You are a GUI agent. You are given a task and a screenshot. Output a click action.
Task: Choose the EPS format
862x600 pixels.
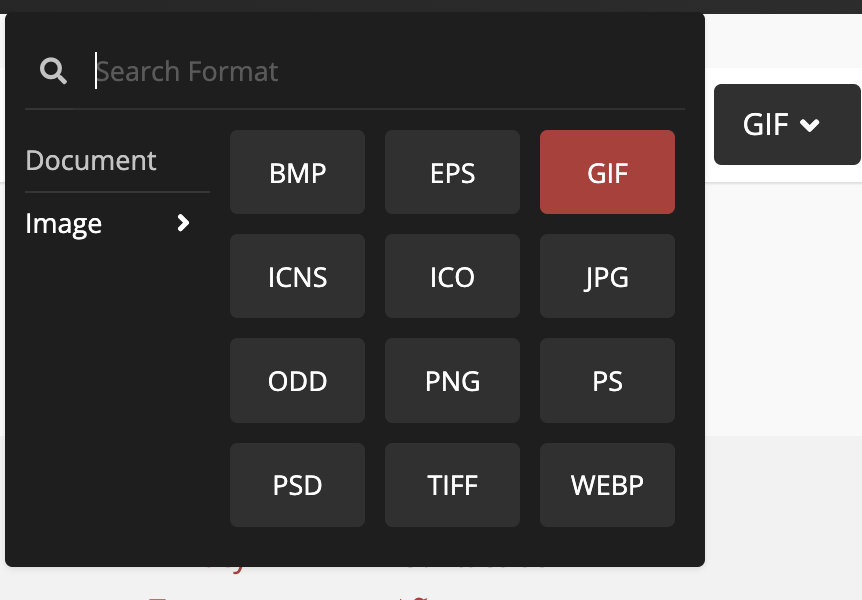pos(452,172)
